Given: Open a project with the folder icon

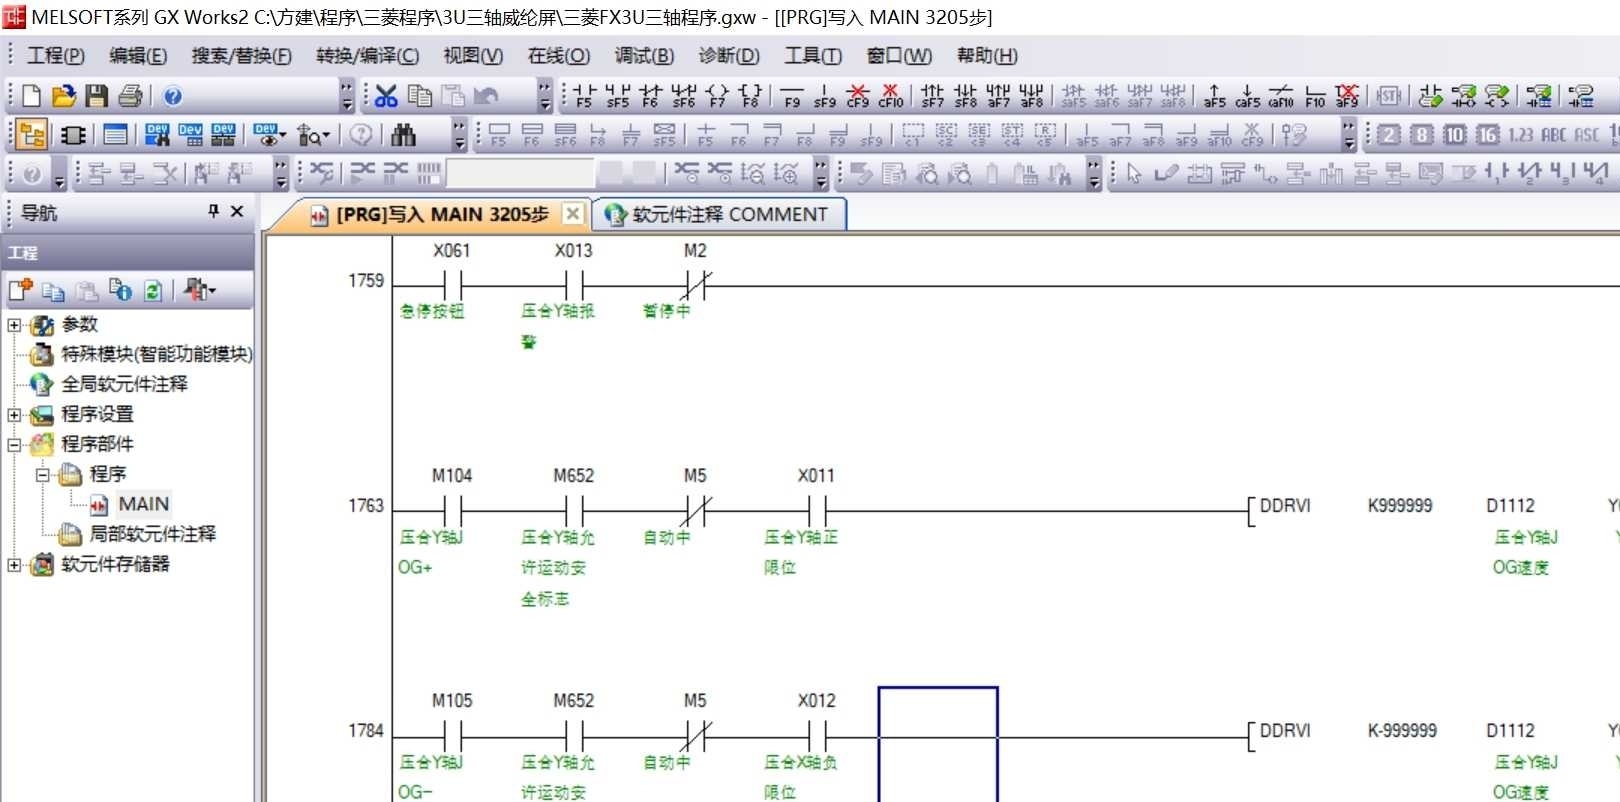Looking at the screenshot, I should point(64,96).
